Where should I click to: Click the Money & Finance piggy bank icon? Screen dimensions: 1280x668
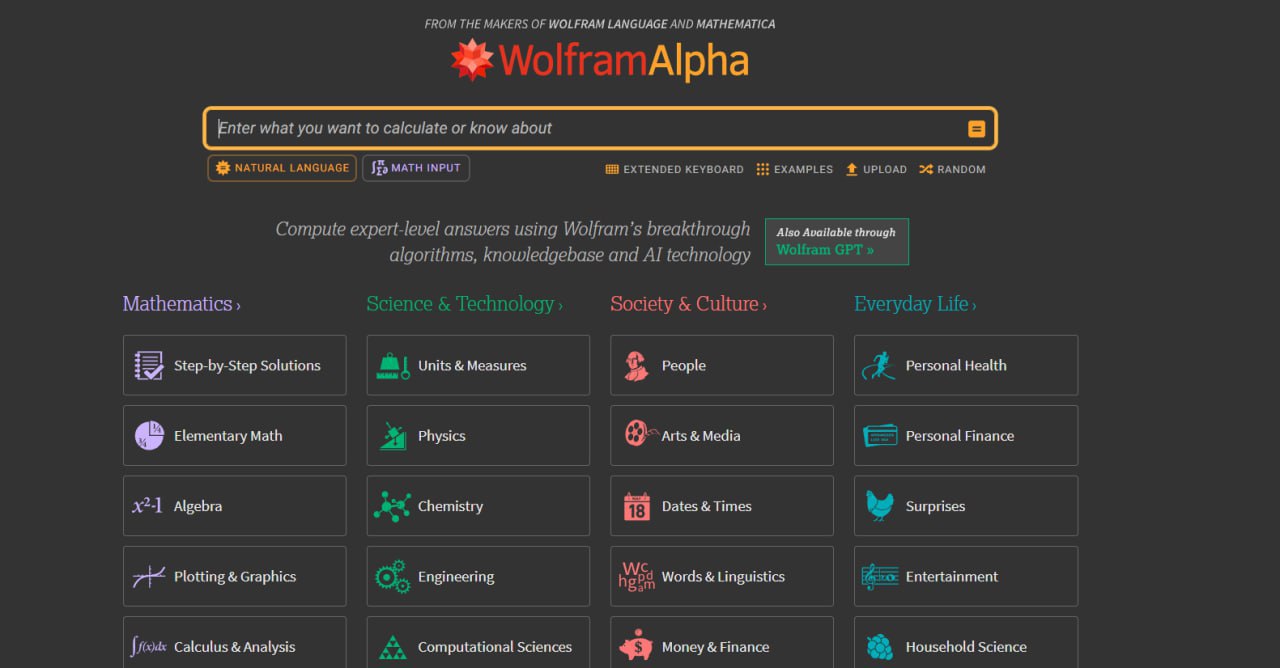click(637, 647)
